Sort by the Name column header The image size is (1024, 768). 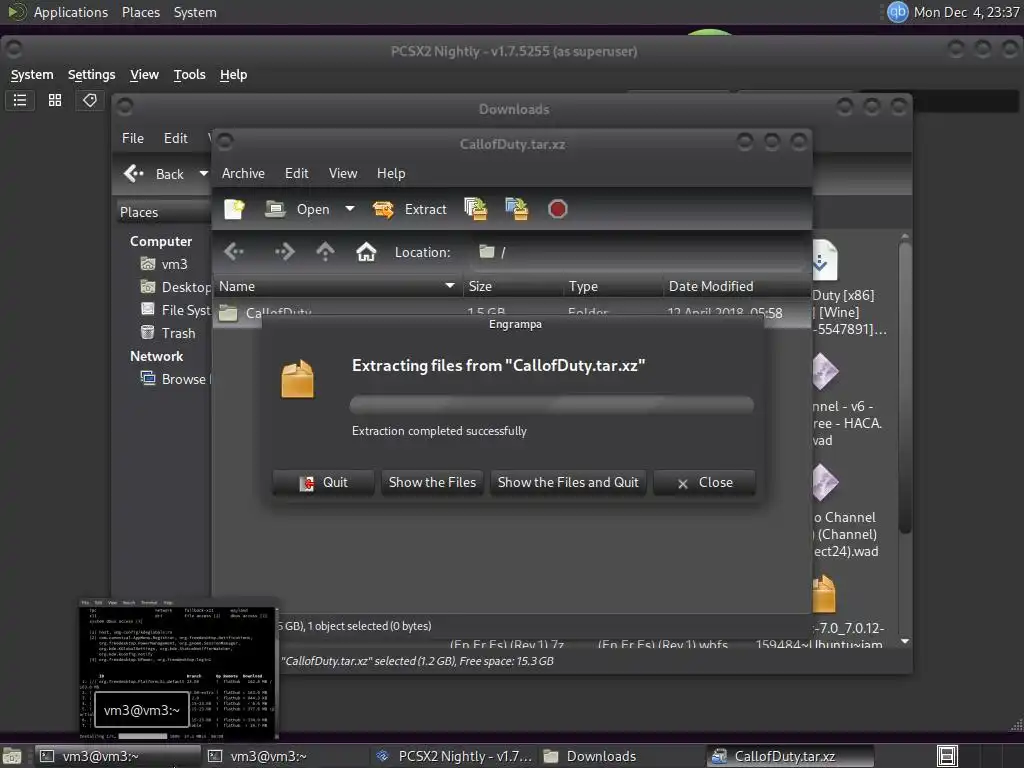(338, 286)
